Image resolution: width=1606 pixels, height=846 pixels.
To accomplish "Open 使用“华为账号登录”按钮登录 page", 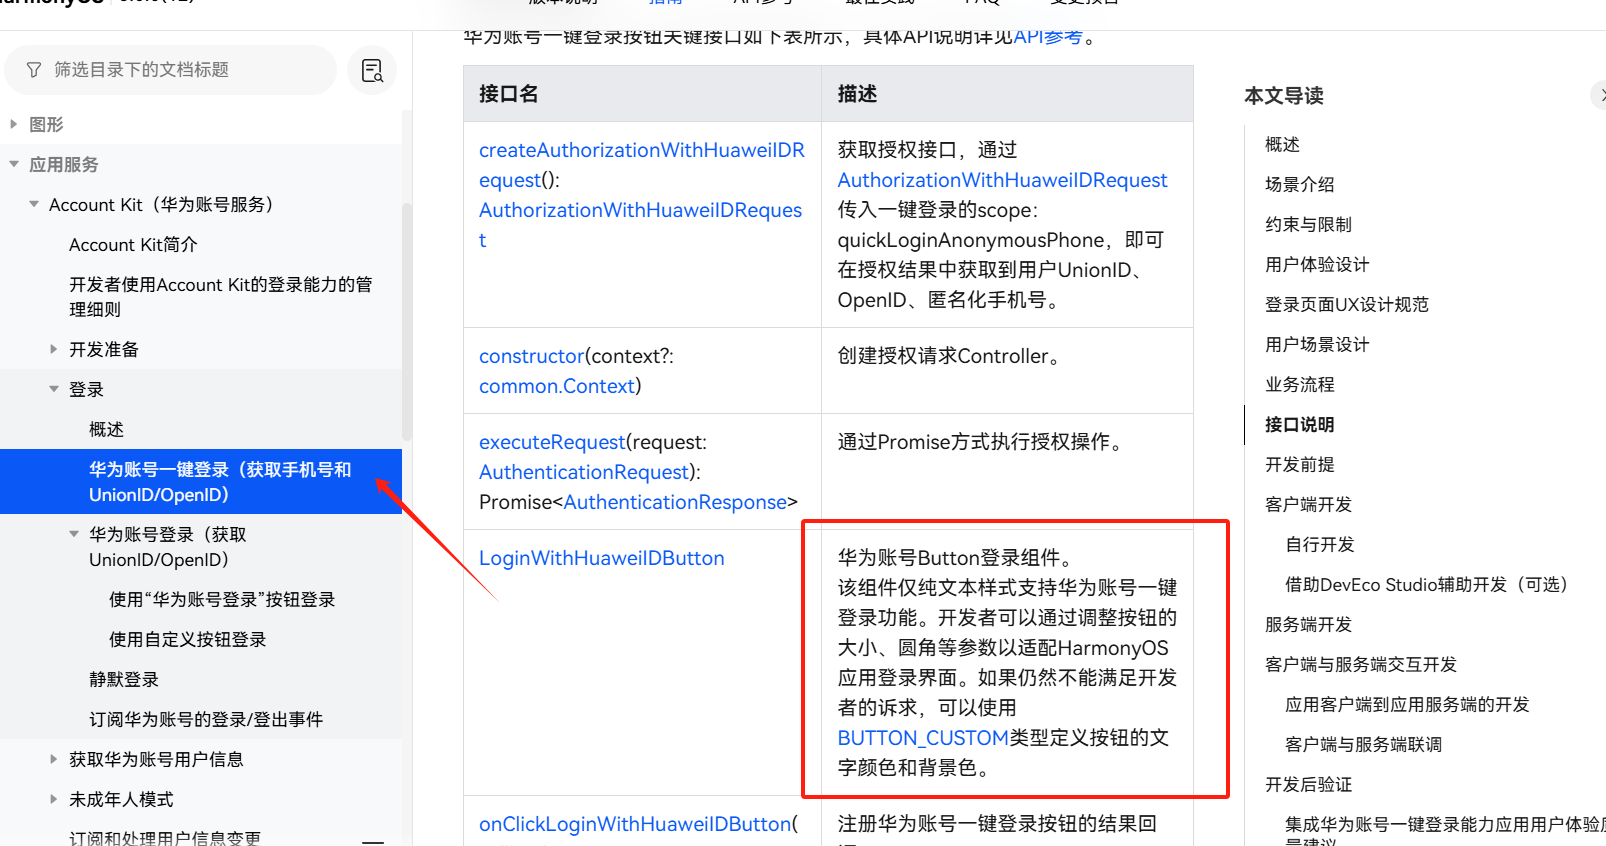I will click(x=222, y=599).
